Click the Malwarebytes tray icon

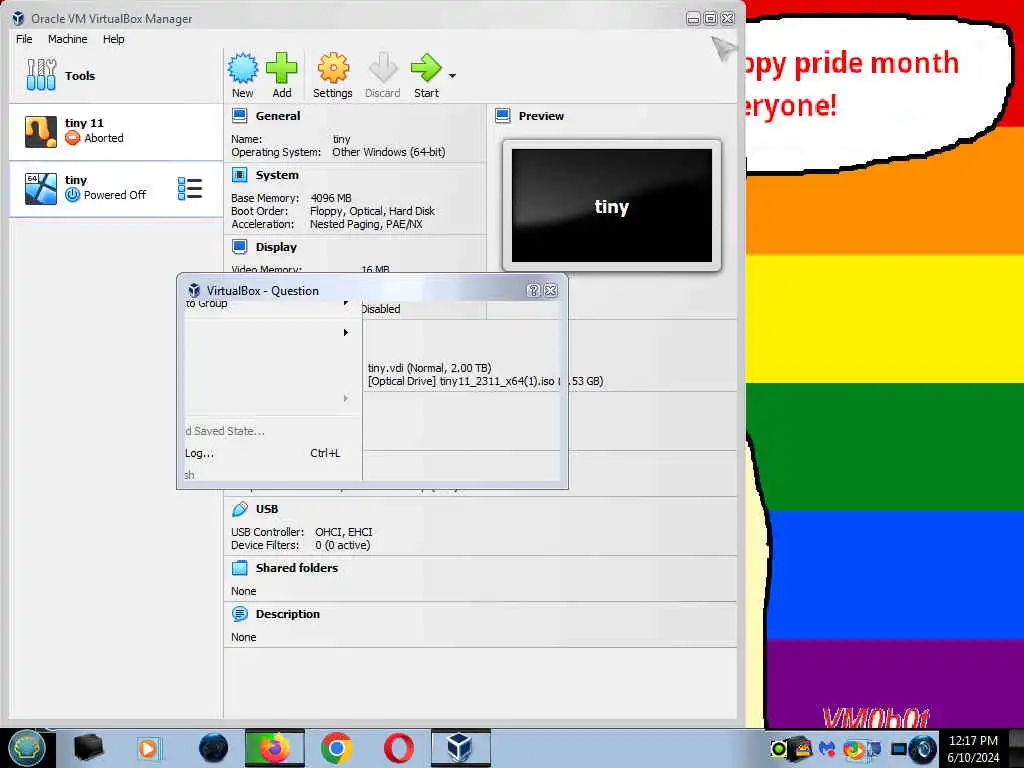[x=827, y=748]
